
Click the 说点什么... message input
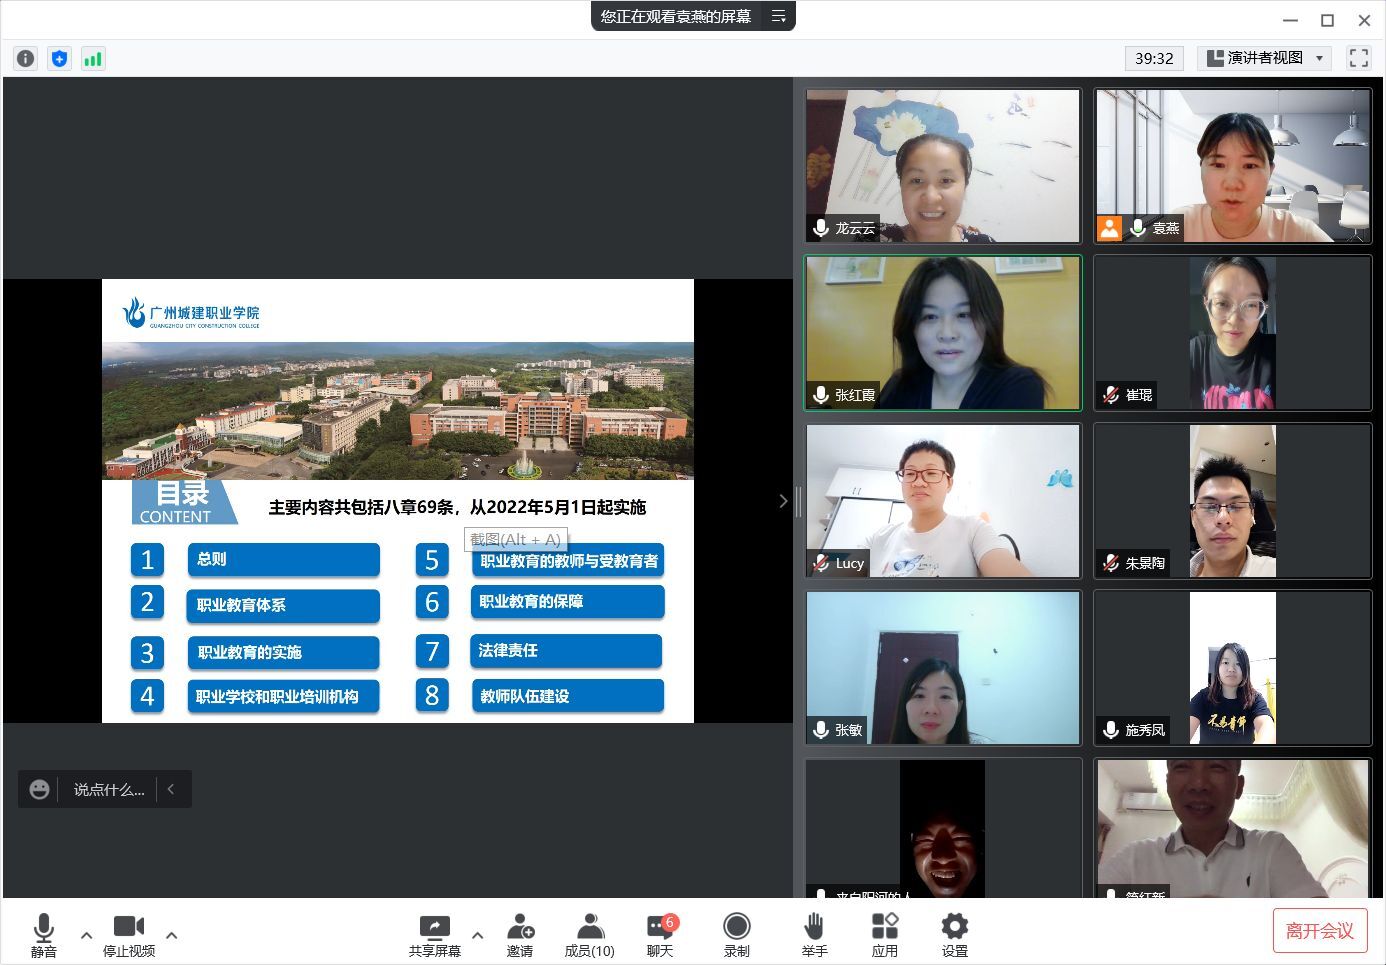(x=108, y=789)
